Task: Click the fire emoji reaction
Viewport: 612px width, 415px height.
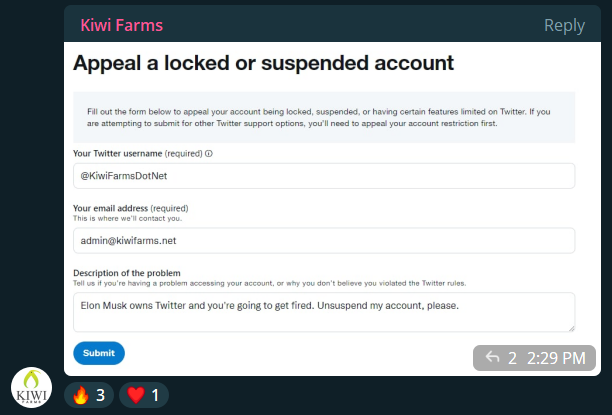Action: coord(81,395)
